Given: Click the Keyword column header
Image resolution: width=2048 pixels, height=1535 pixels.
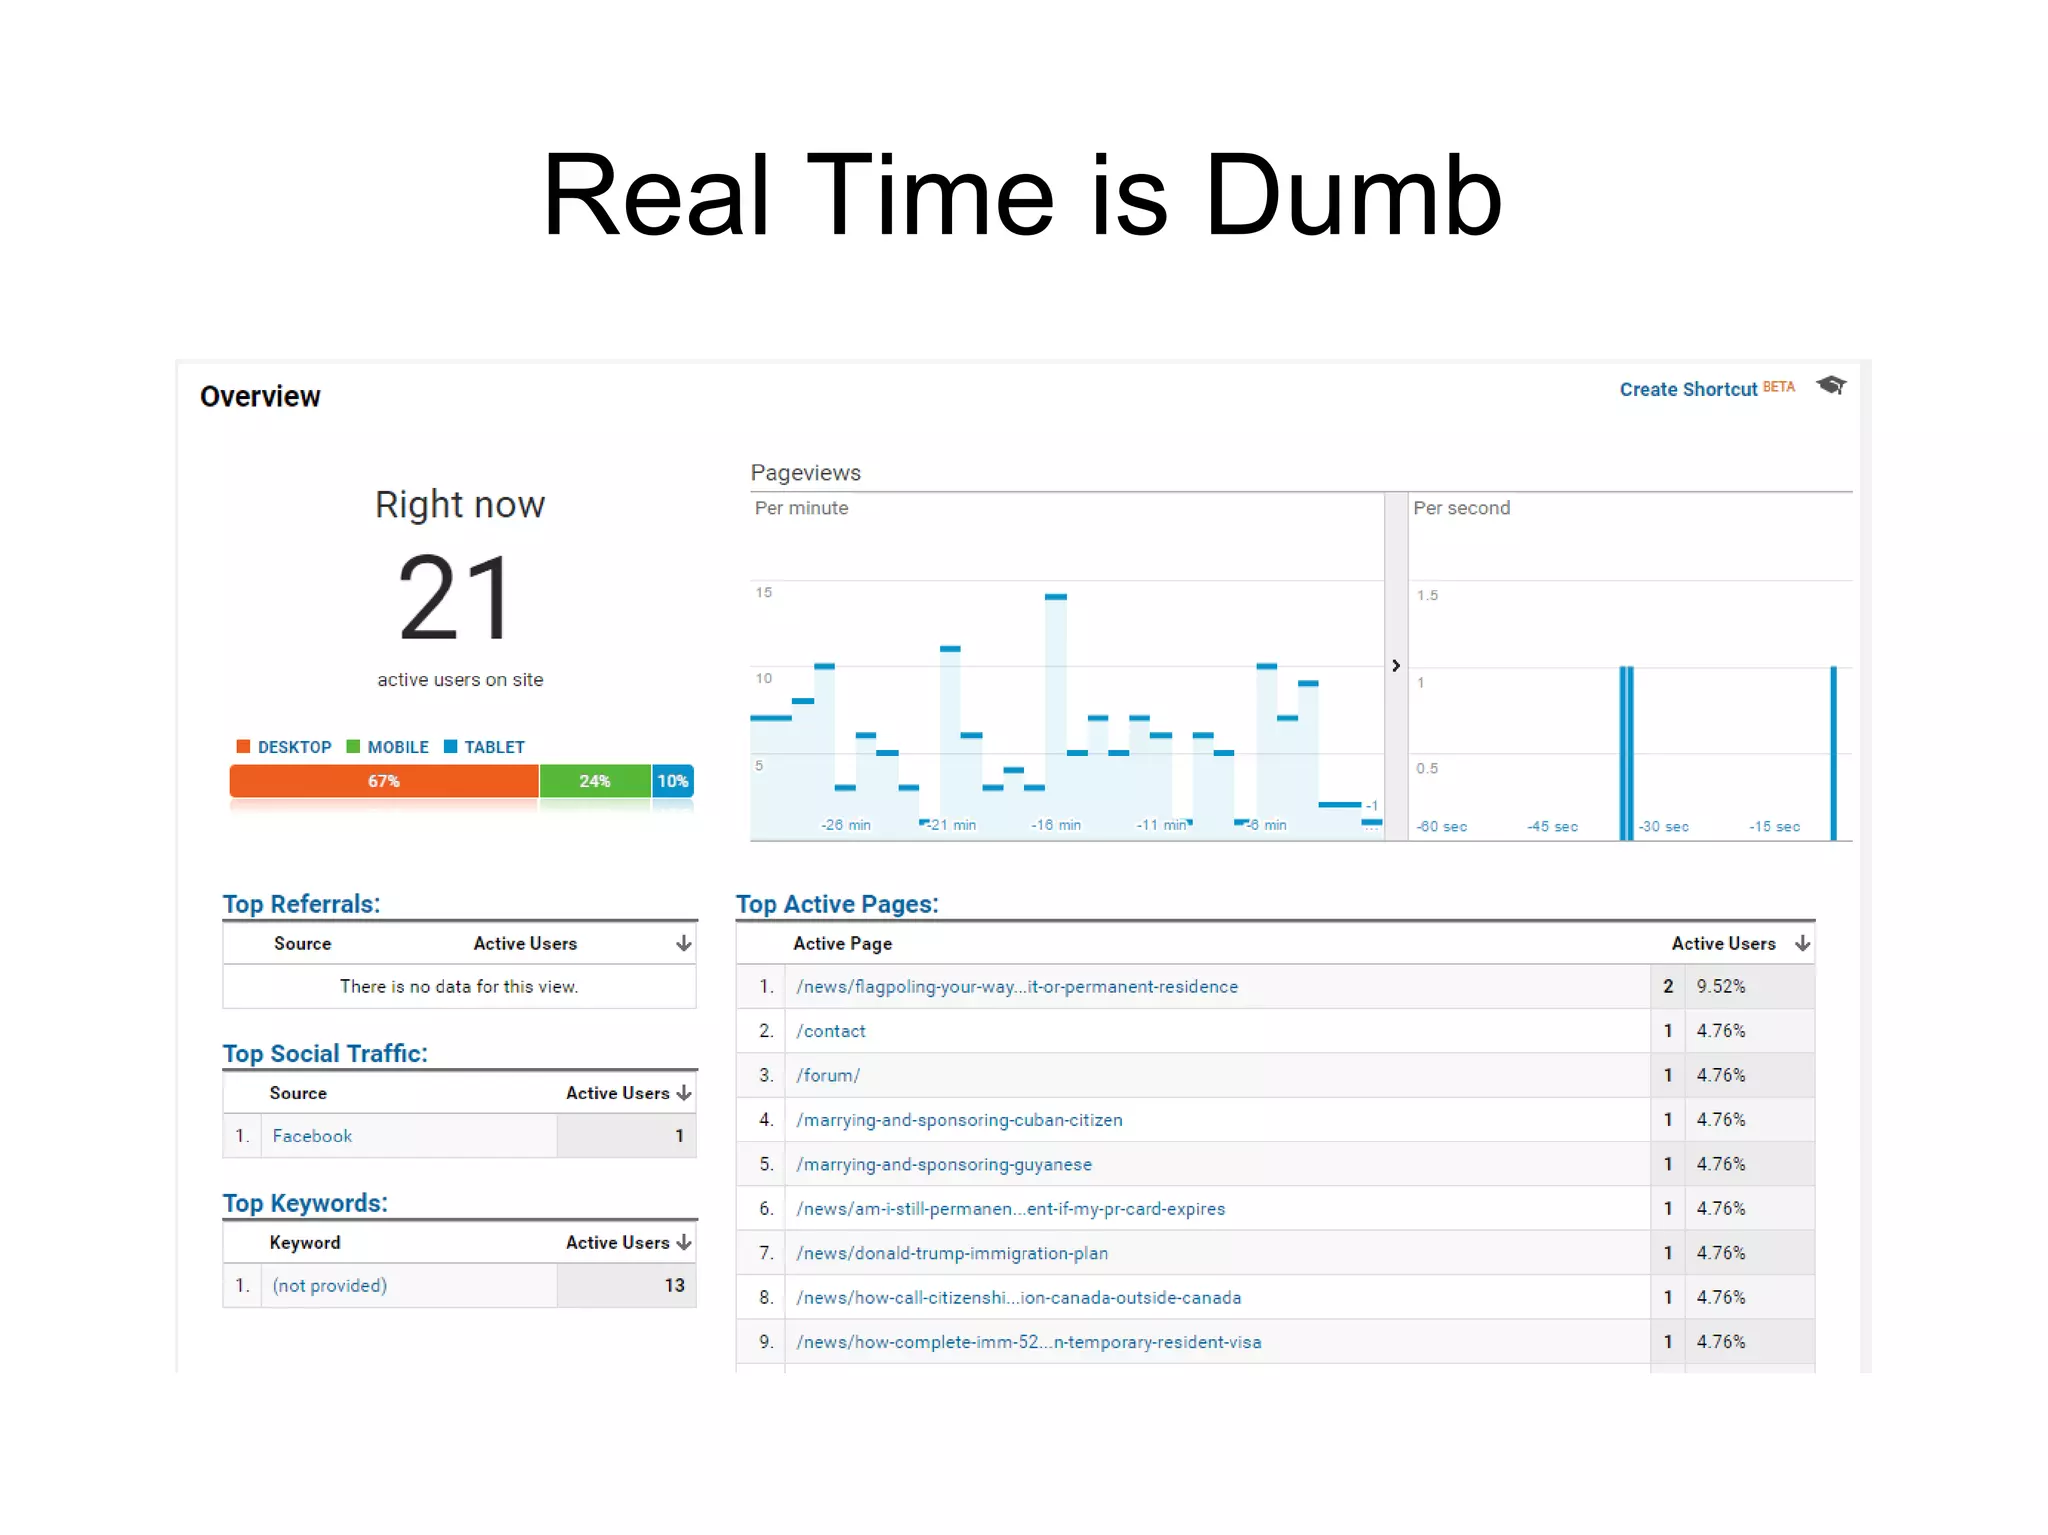Looking at the screenshot, I should (305, 1242).
